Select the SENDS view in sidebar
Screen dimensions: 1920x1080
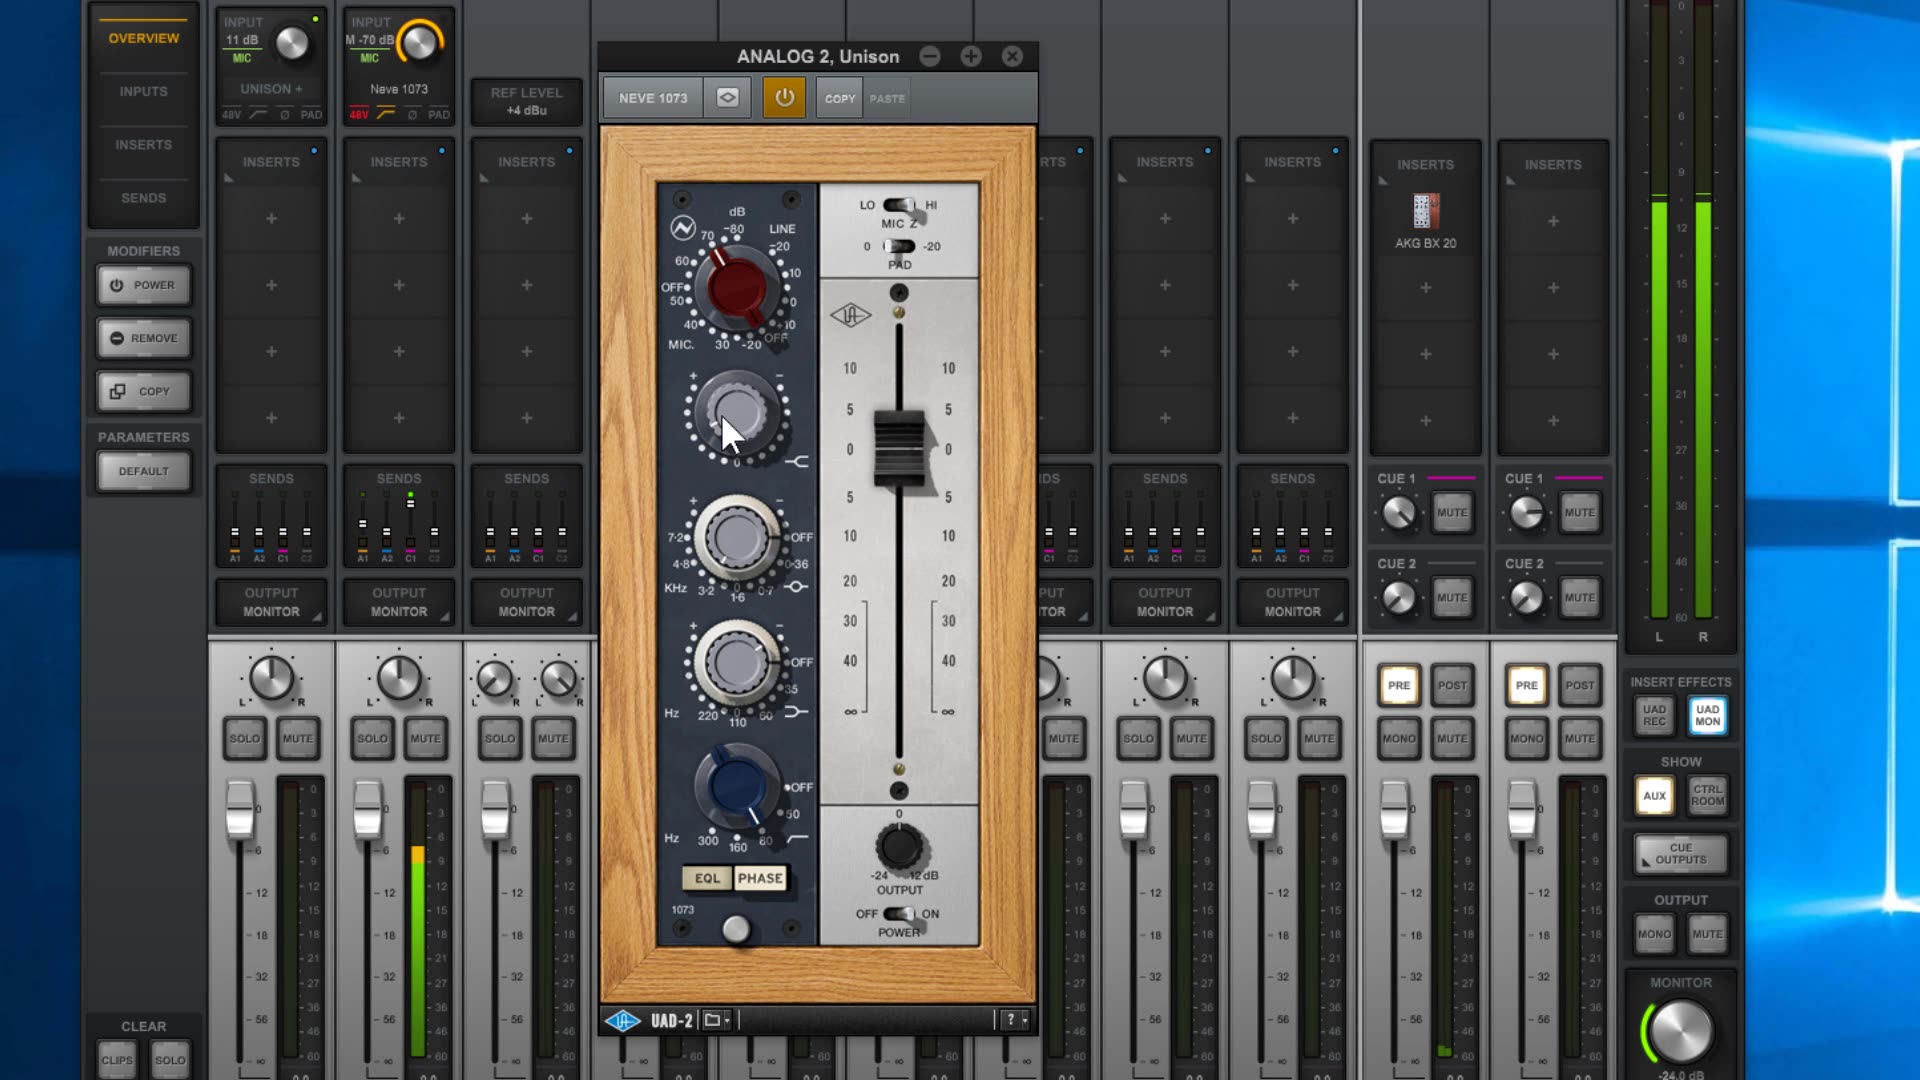[142, 198]
